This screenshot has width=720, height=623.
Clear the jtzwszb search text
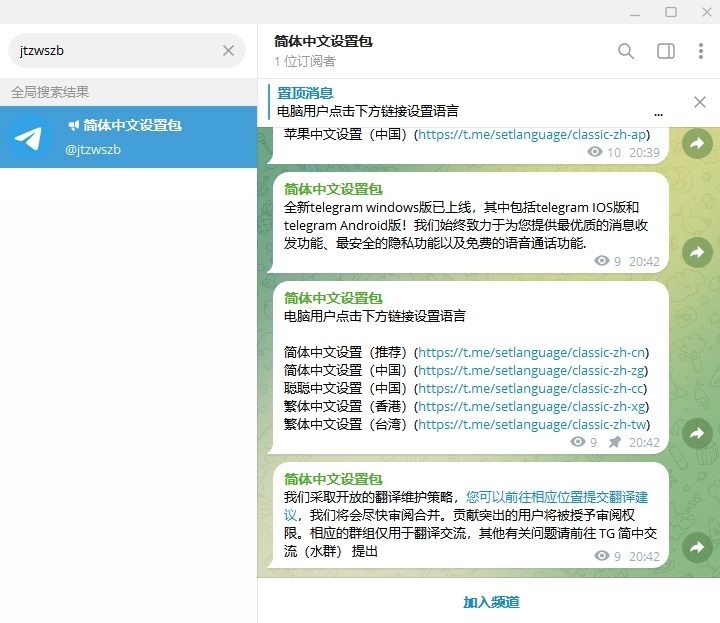[228, 51]
